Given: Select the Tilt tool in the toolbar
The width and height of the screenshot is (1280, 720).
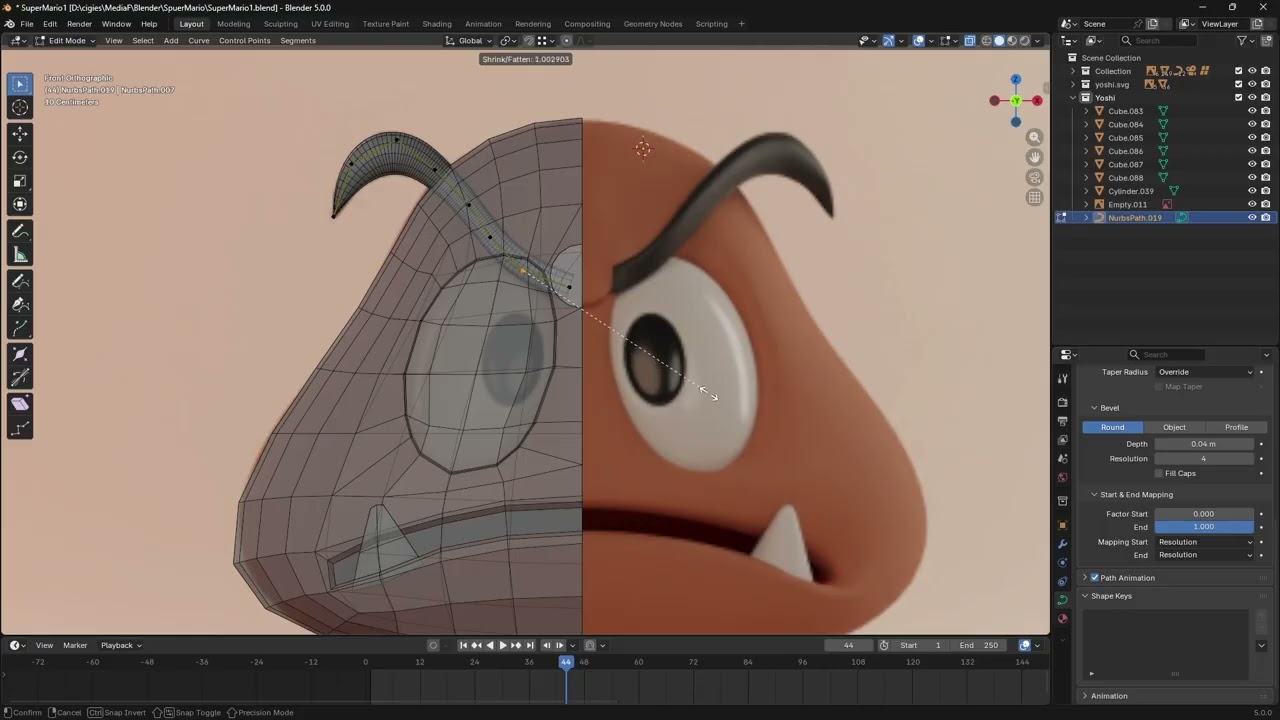Looking at the screenshot, I should coord(20,379).
